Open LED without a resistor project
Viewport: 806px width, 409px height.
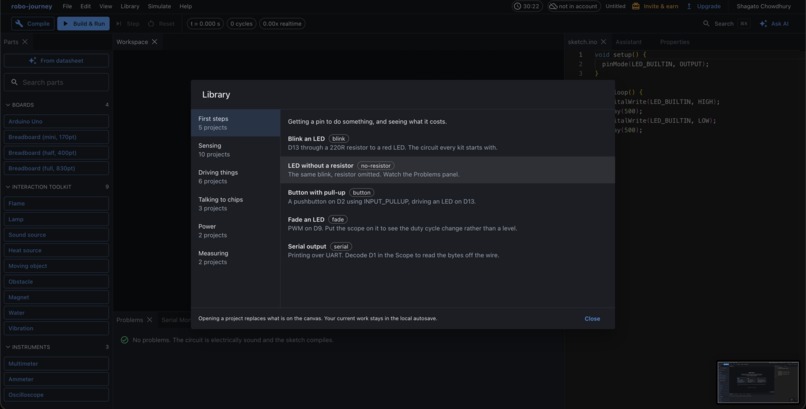tap(447, 170)
